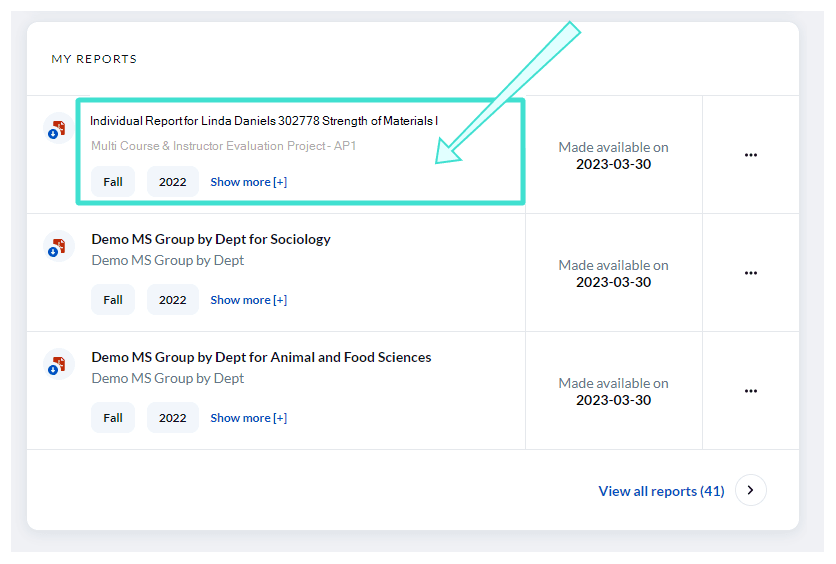Download PDF icon for Linda Daniels report
Image resolution: width=836 pixels, height=564 pixels.
tap(58, 129)
